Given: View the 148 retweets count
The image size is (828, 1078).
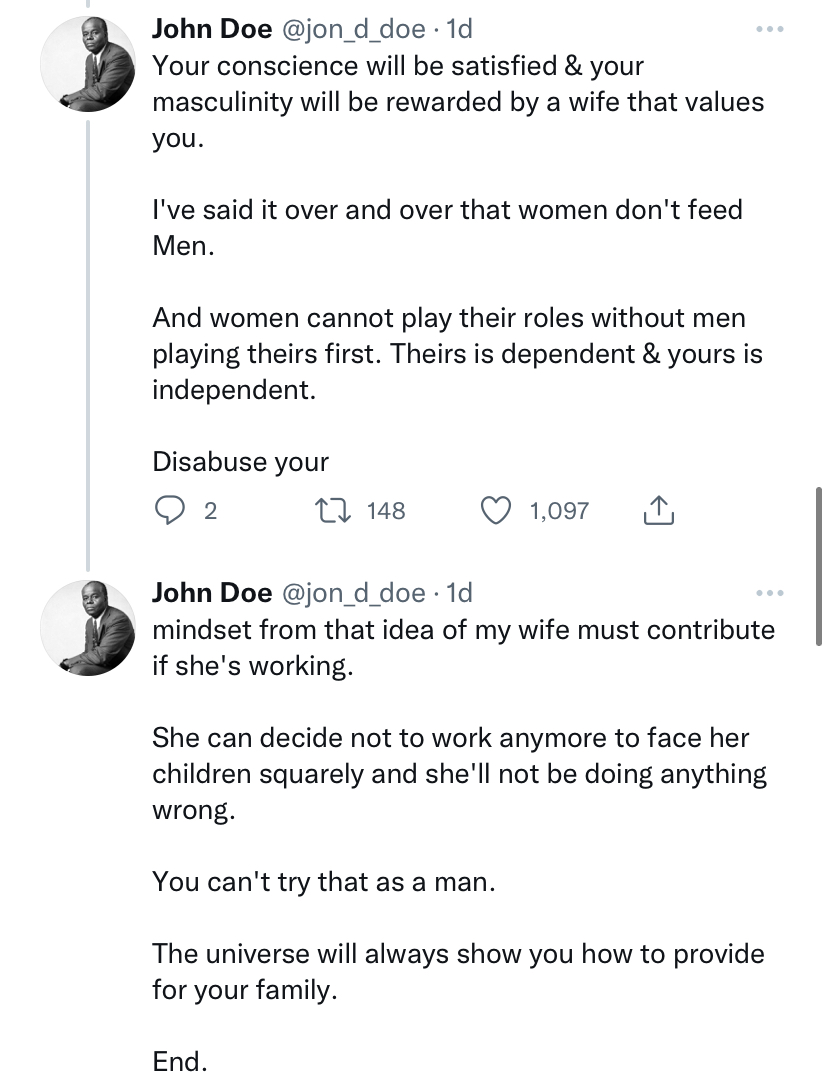Looking at the screenshot, I should [386, 512].
